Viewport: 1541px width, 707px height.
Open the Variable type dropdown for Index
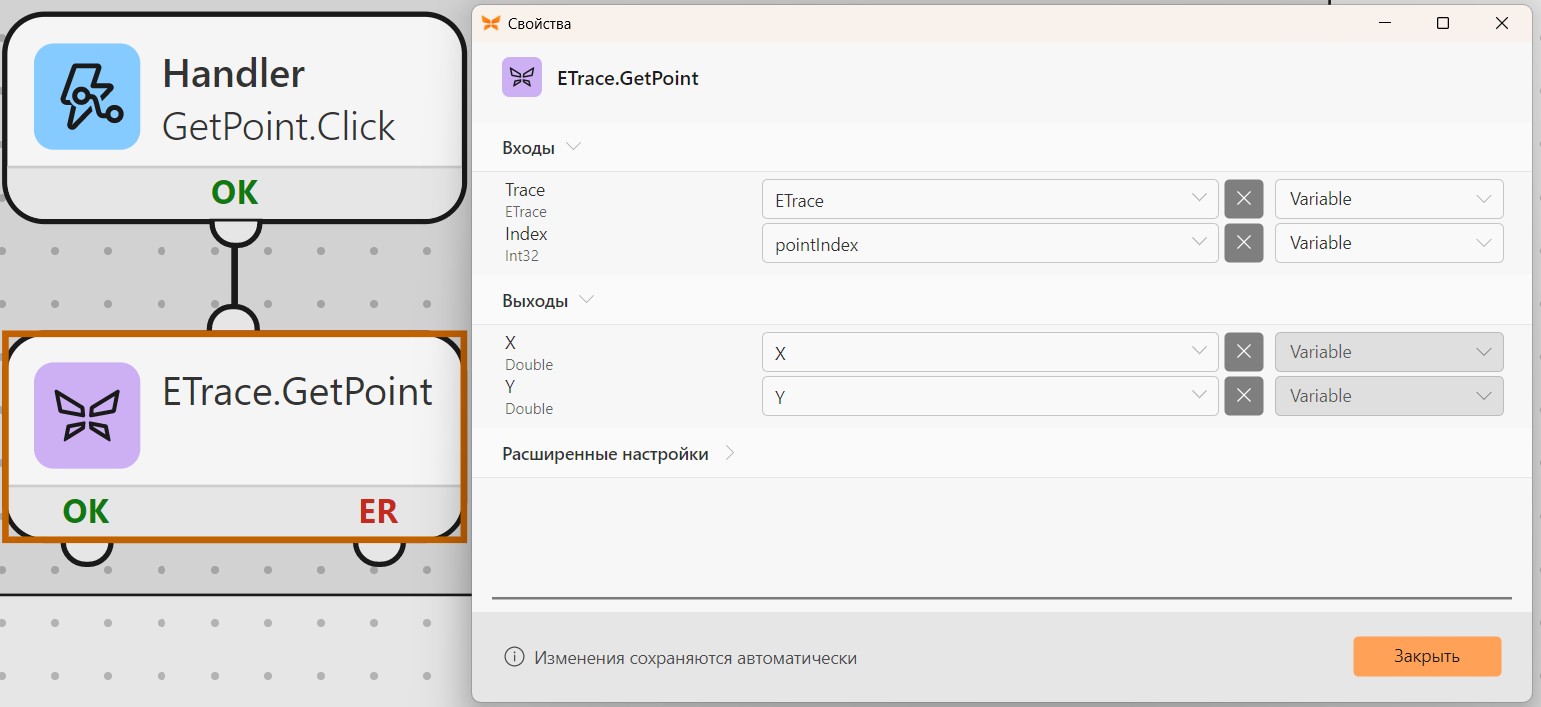coord(1389,243)
